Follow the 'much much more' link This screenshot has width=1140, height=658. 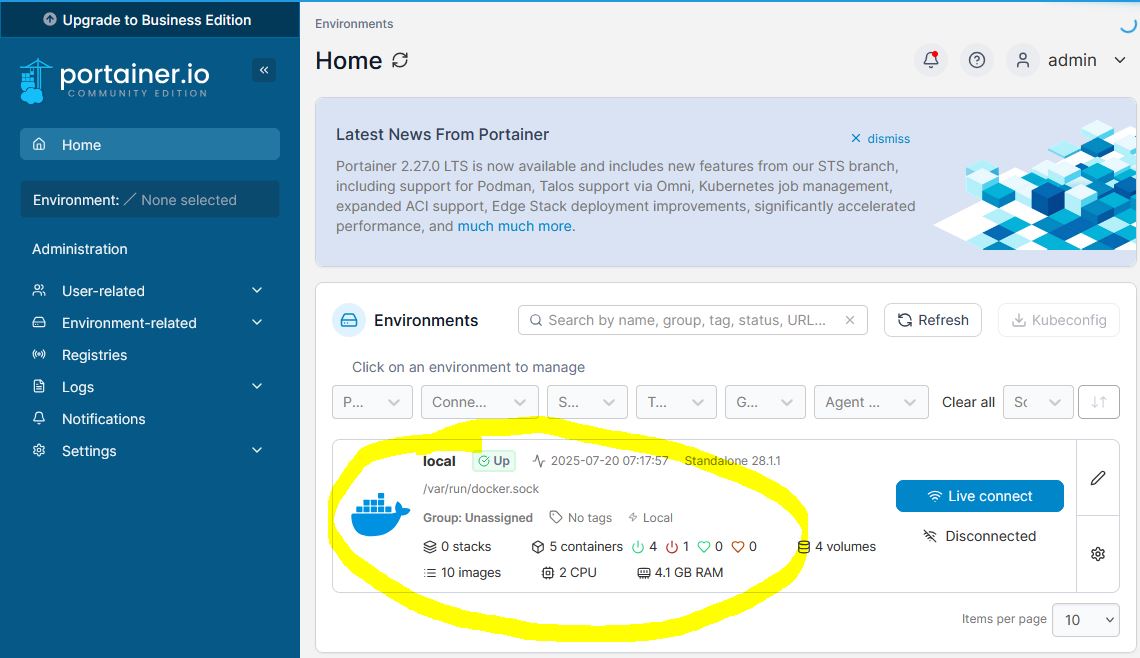(x=514, y=226)
